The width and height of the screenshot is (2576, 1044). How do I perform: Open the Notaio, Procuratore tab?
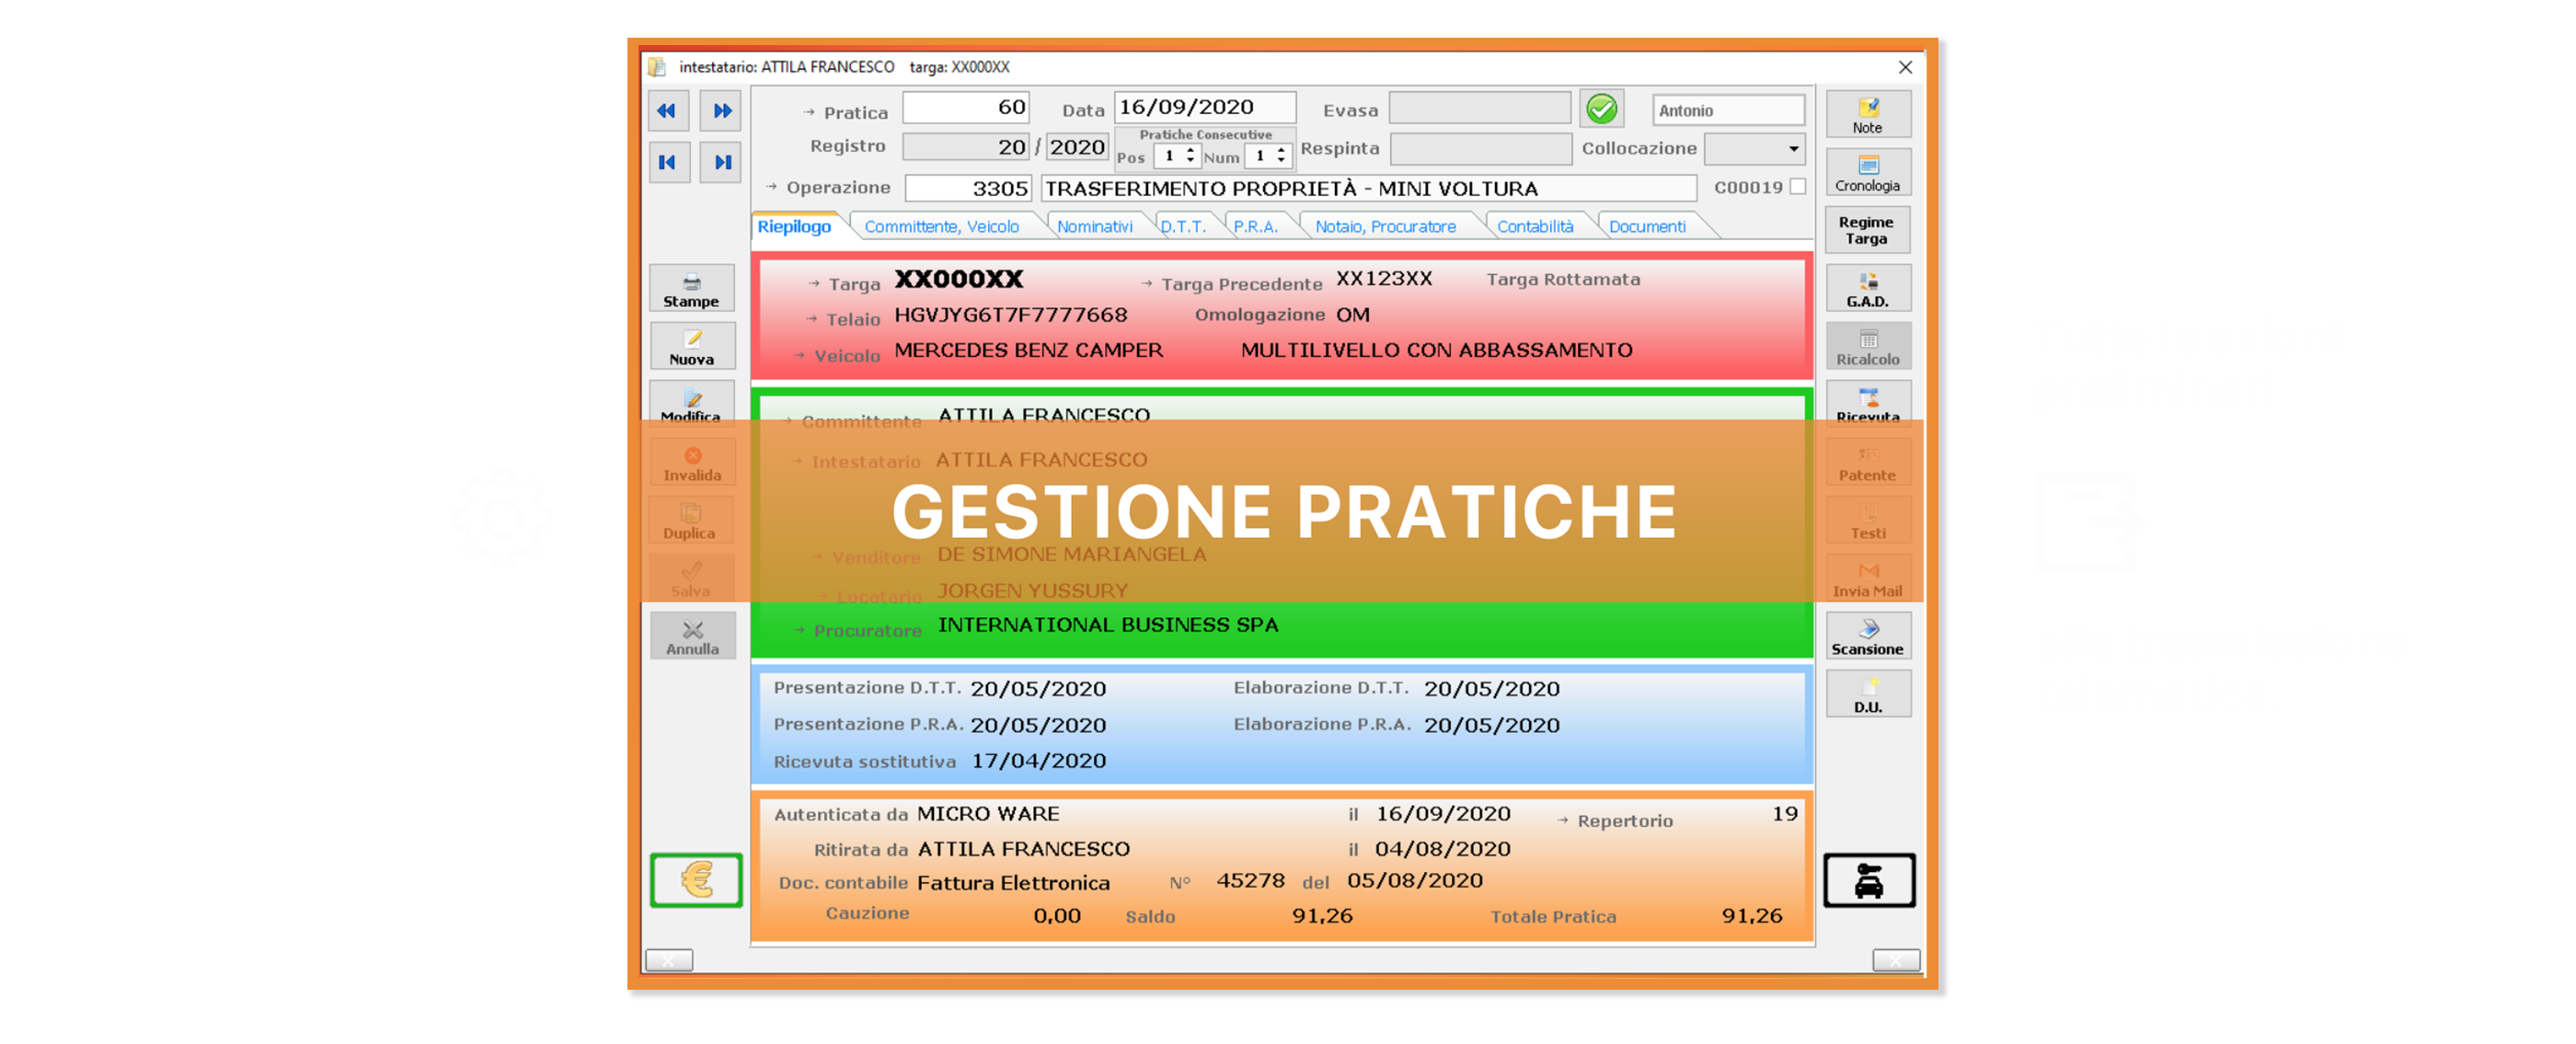1385,227
